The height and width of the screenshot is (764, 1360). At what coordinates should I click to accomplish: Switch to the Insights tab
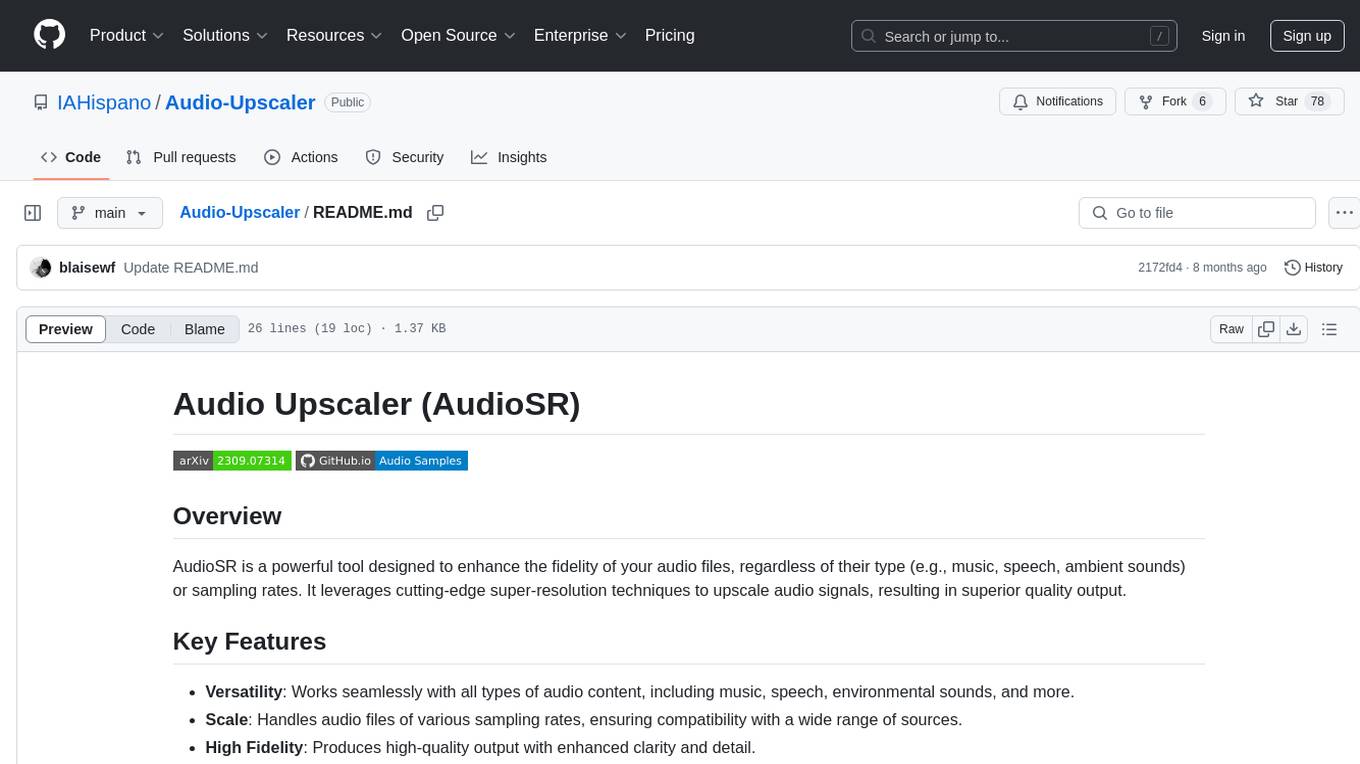[x=509, y=157]
